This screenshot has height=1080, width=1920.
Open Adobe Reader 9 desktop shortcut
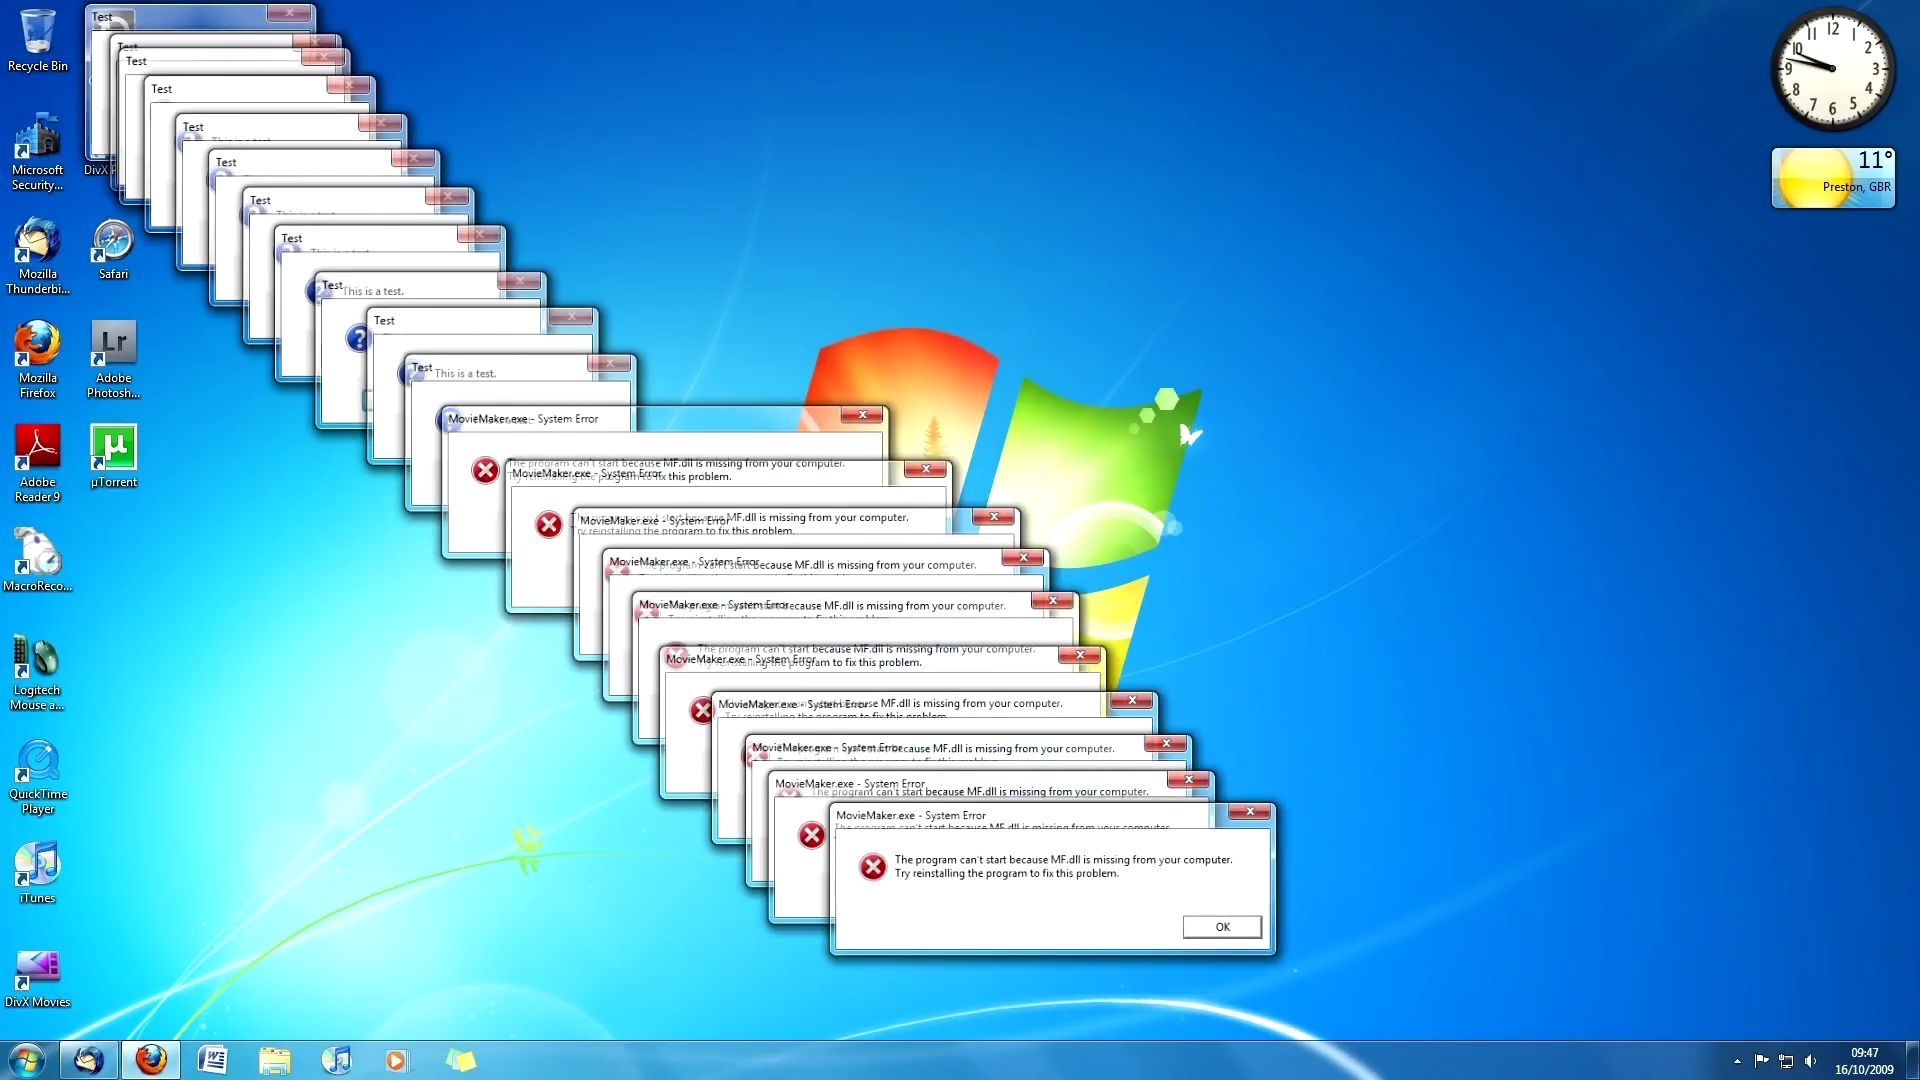(x=38, y=464)
